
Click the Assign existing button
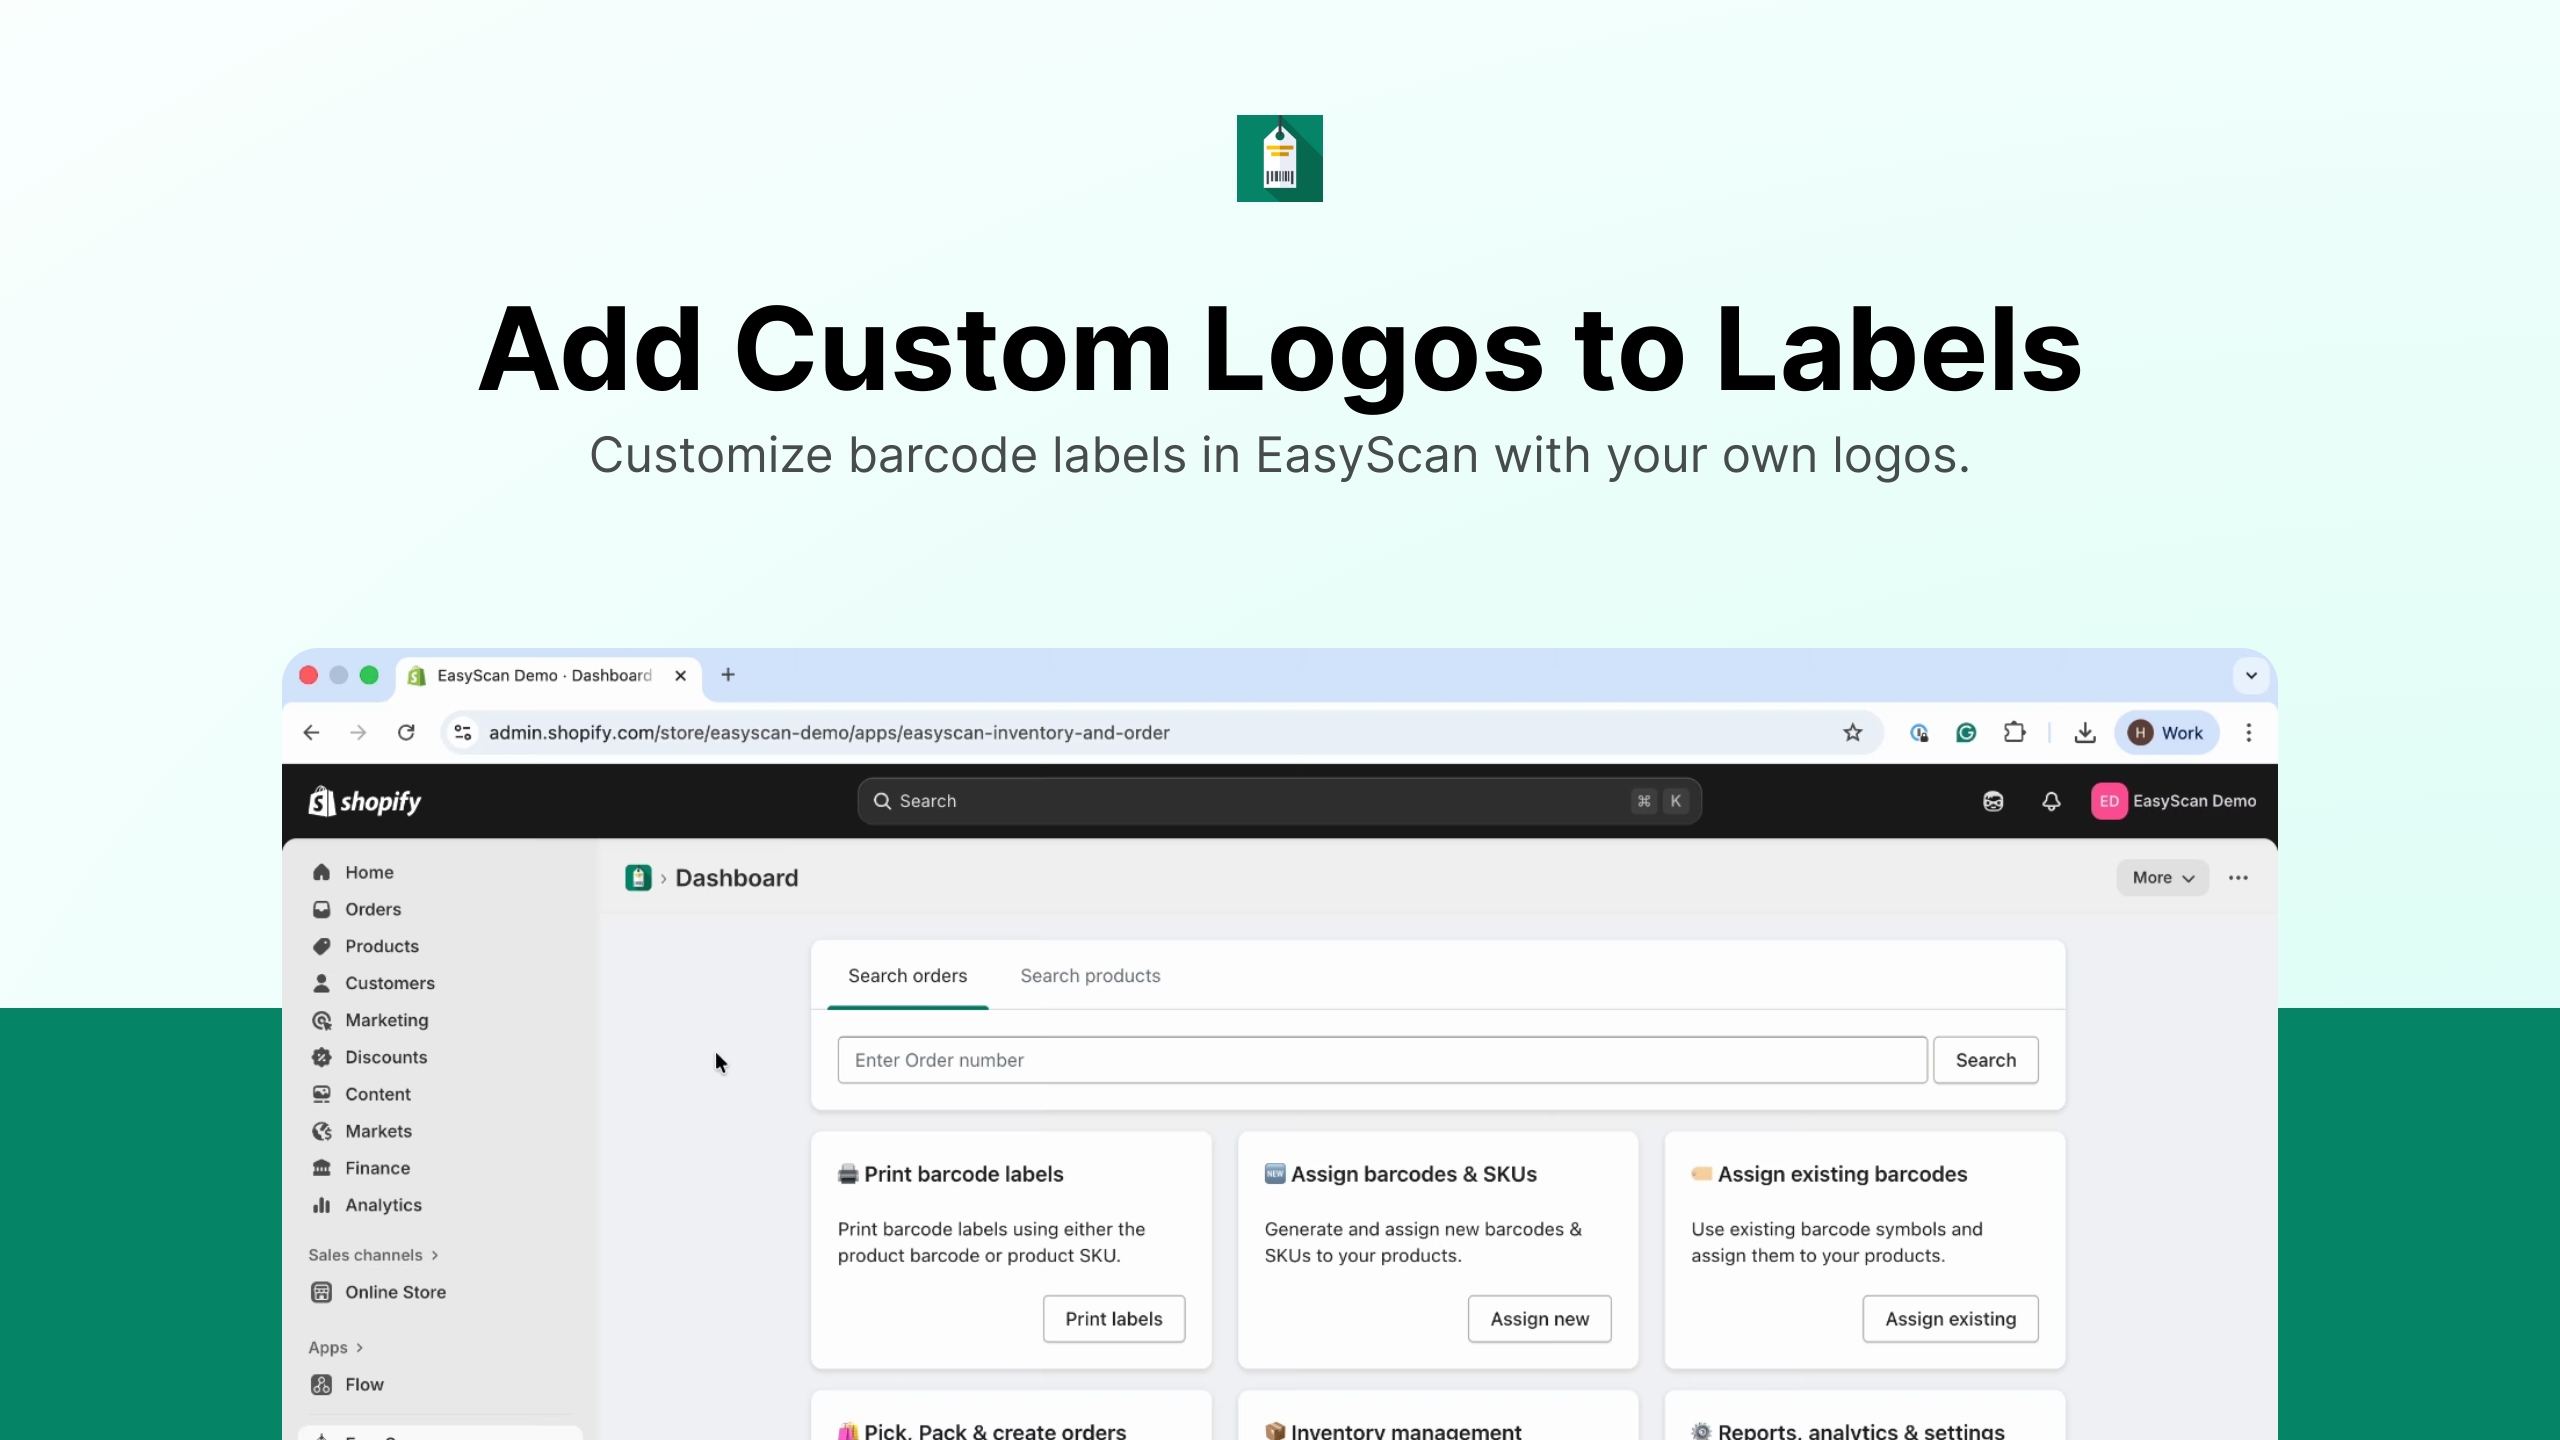(x=1950, y=1319)
